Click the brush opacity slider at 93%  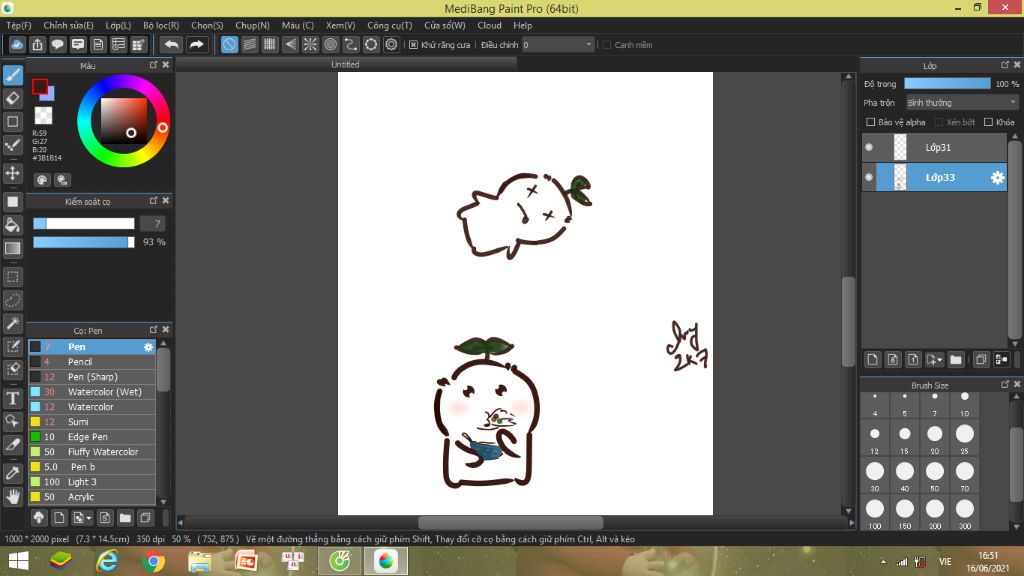(84, 242)
